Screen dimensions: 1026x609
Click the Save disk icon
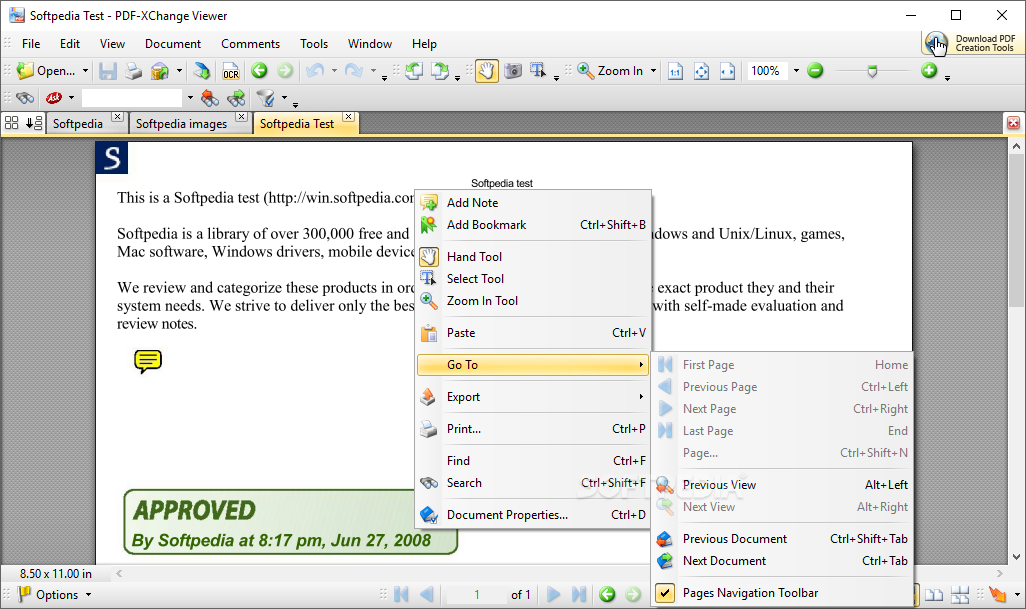(x=108, y=71)
